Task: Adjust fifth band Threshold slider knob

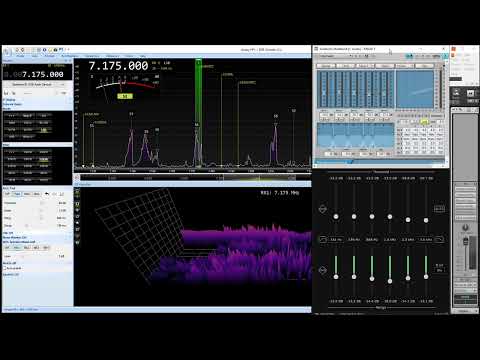Action: tap(408, 220)
